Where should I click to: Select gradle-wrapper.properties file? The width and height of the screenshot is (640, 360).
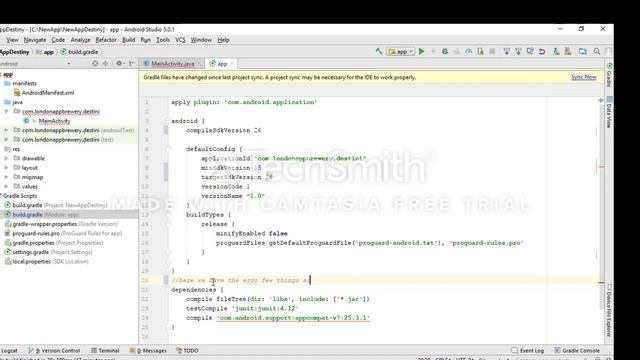[61, 224]
